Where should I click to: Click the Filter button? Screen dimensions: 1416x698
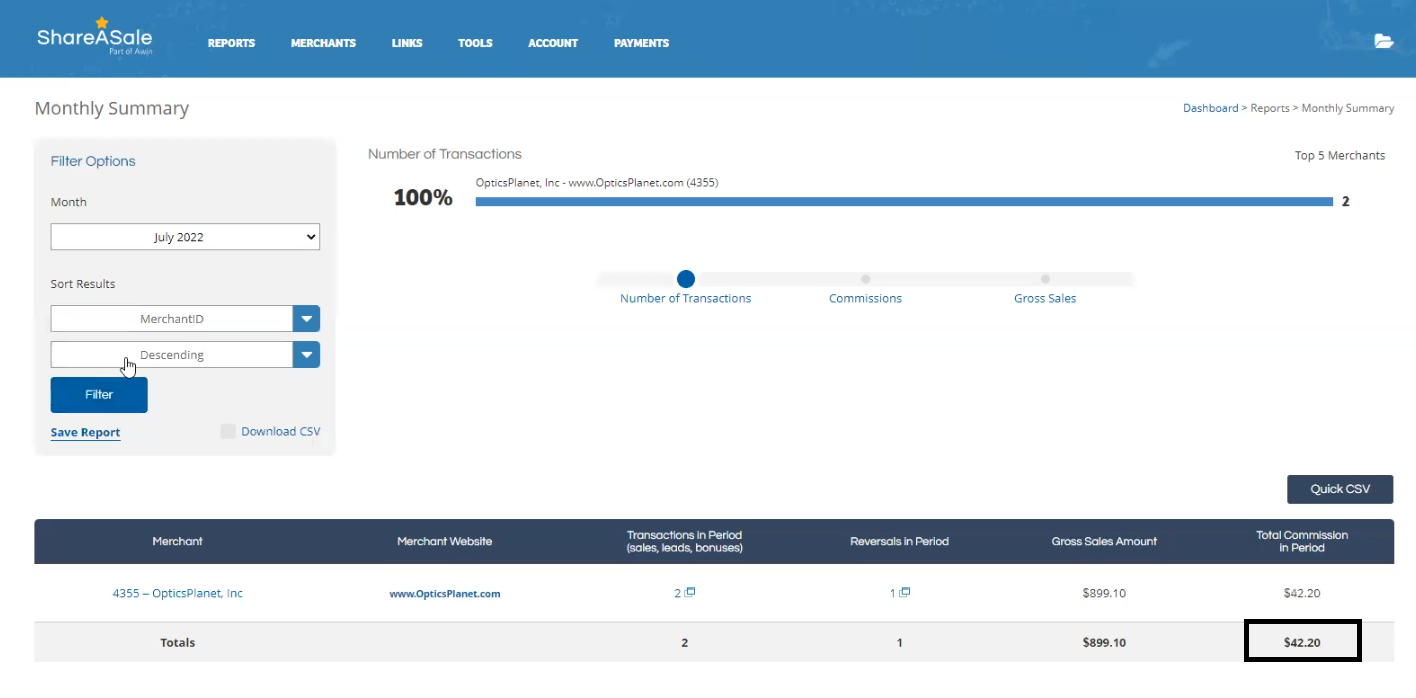(99, 395)
